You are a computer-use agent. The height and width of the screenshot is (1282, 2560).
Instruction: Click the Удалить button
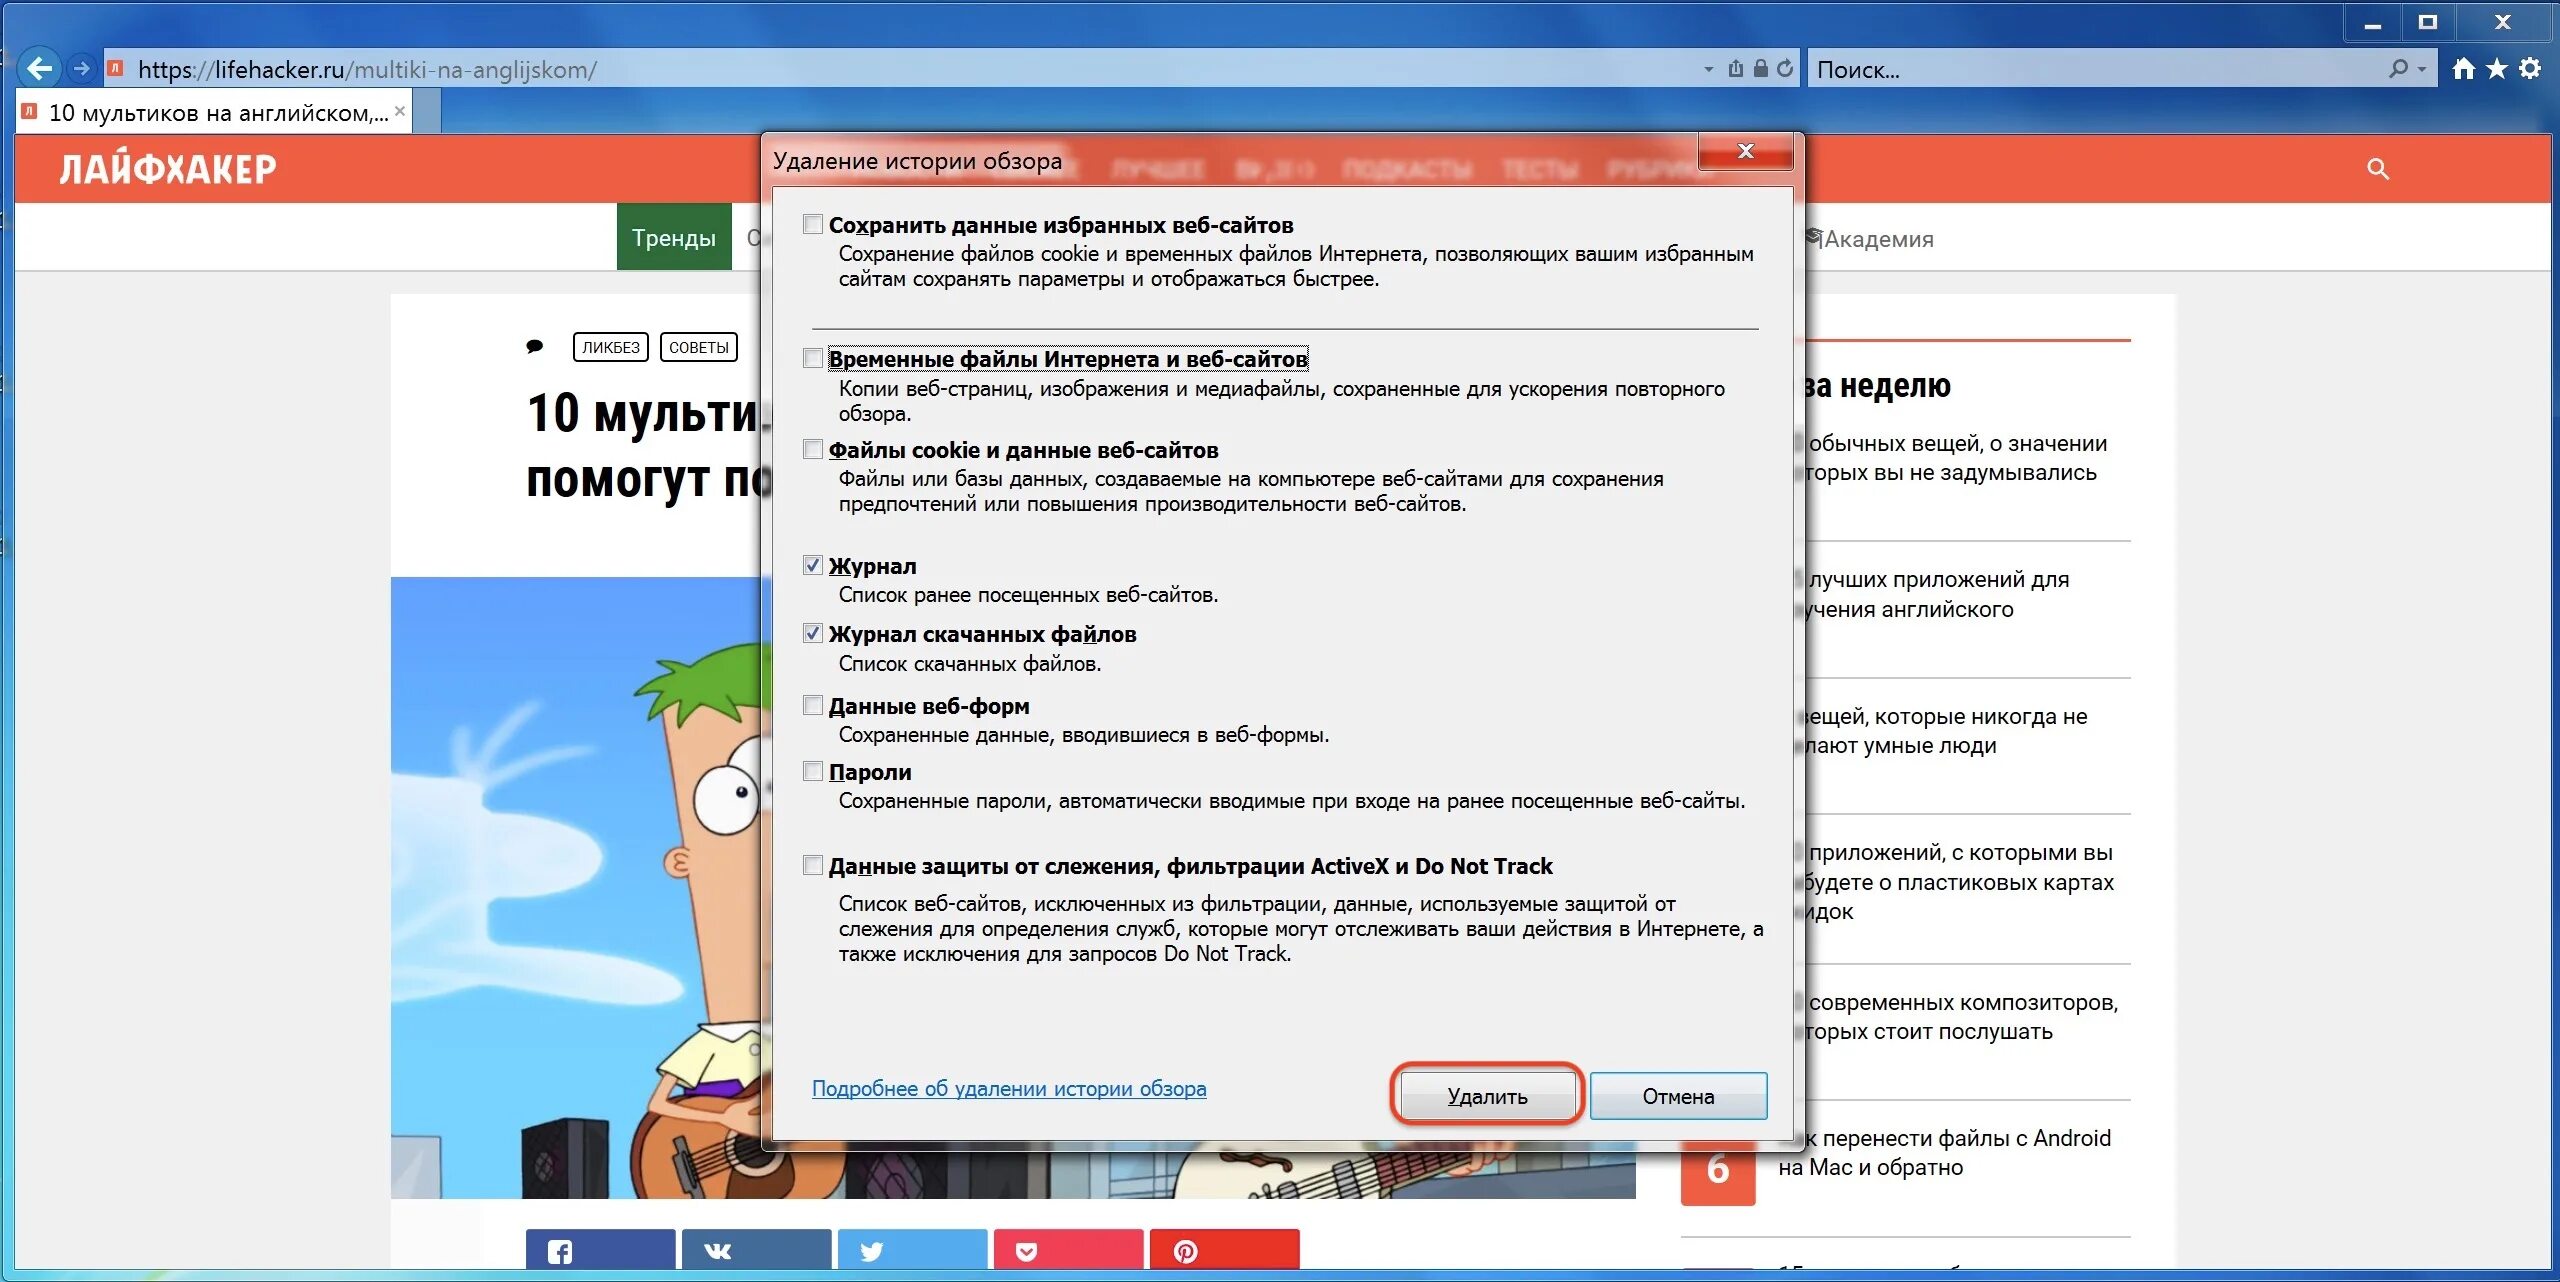click(1487, 1096)
